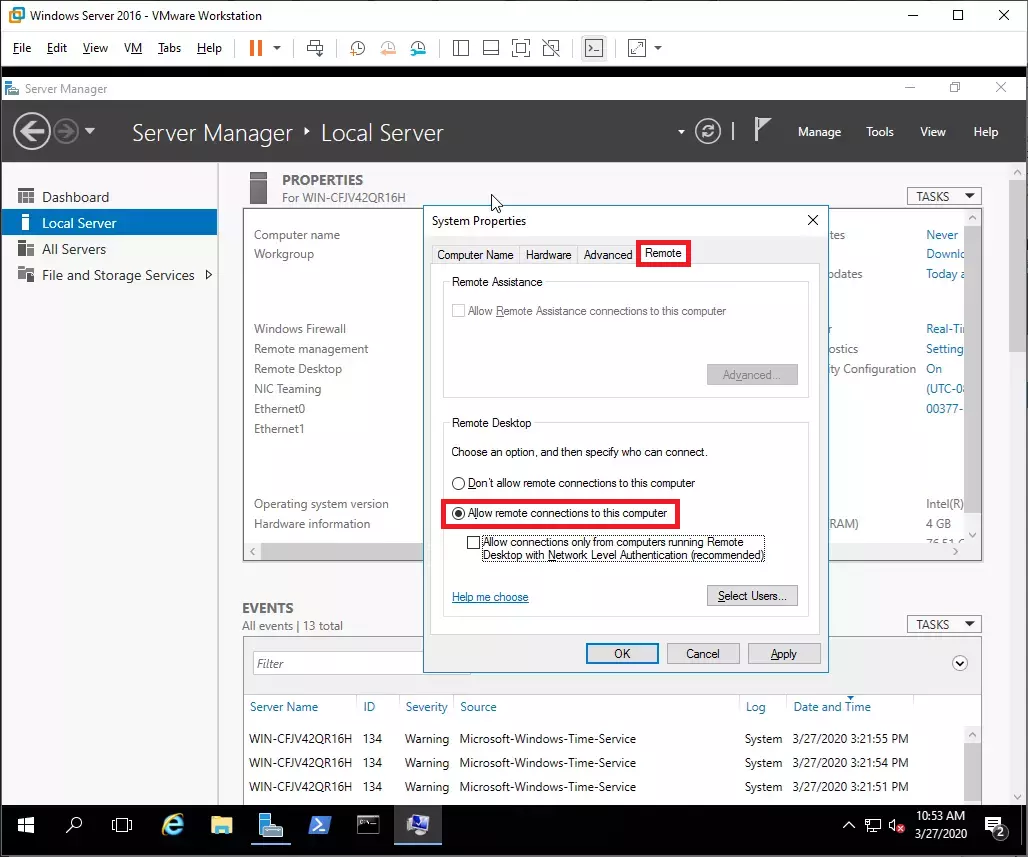Apply System Properties changes
Viewport: 1028px width, 857px height.
(x=783, y=654)
